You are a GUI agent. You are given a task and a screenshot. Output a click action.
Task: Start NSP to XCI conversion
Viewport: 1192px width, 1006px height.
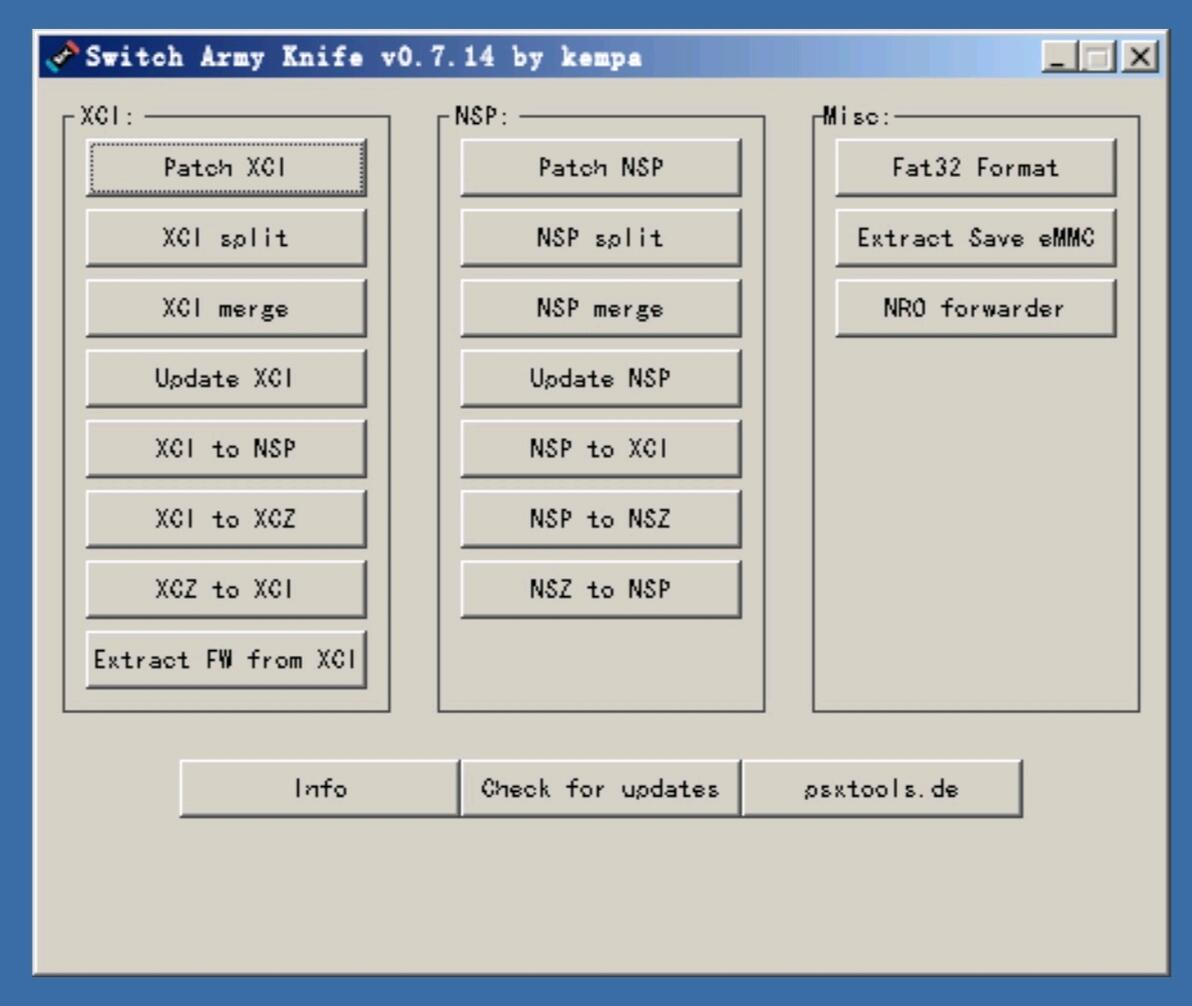pos(600,449)
